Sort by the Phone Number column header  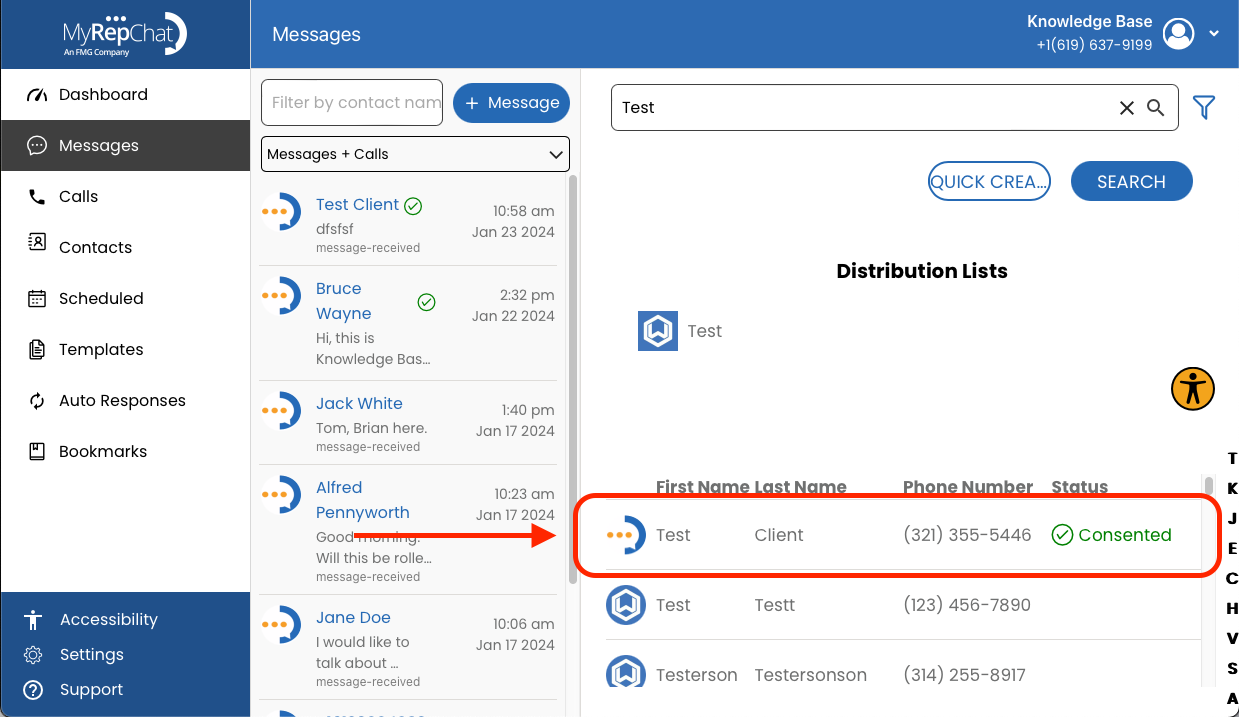click(x=968, y=488)
